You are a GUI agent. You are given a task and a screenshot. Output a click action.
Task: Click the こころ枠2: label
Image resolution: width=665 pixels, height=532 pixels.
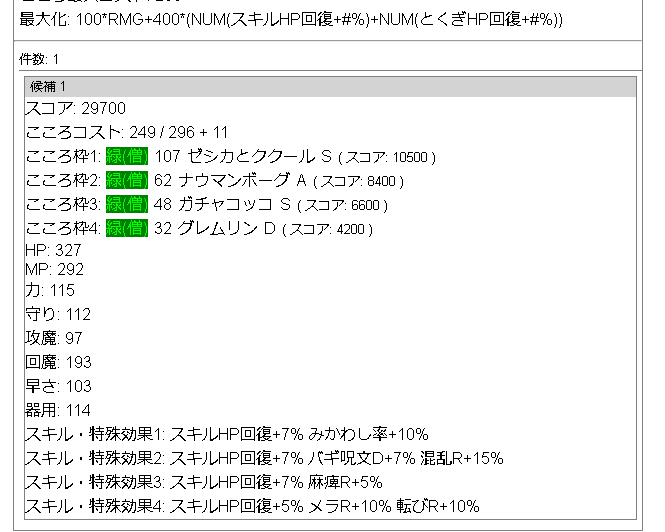64,180
